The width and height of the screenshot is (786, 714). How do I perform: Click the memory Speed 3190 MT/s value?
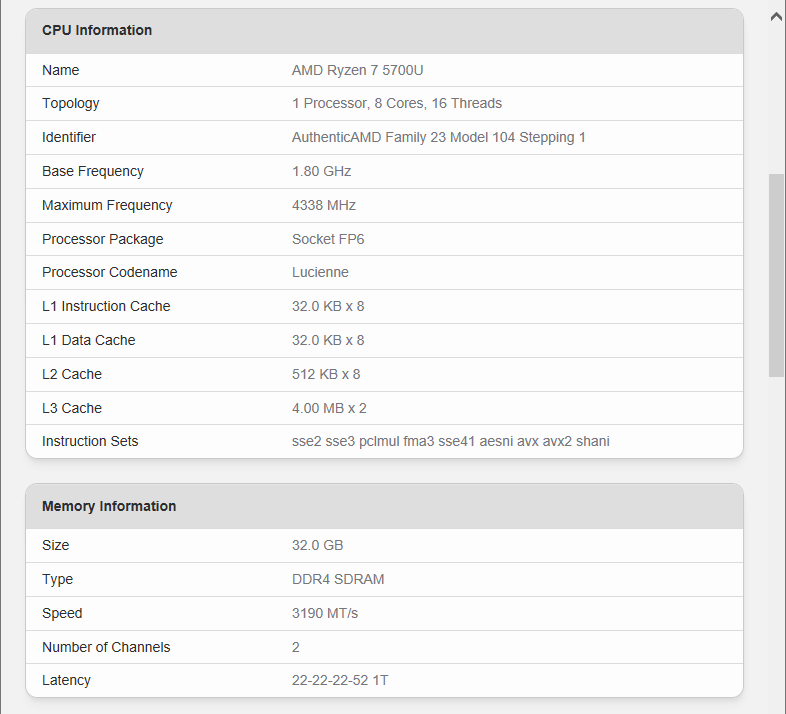click(x=324, y=613)
